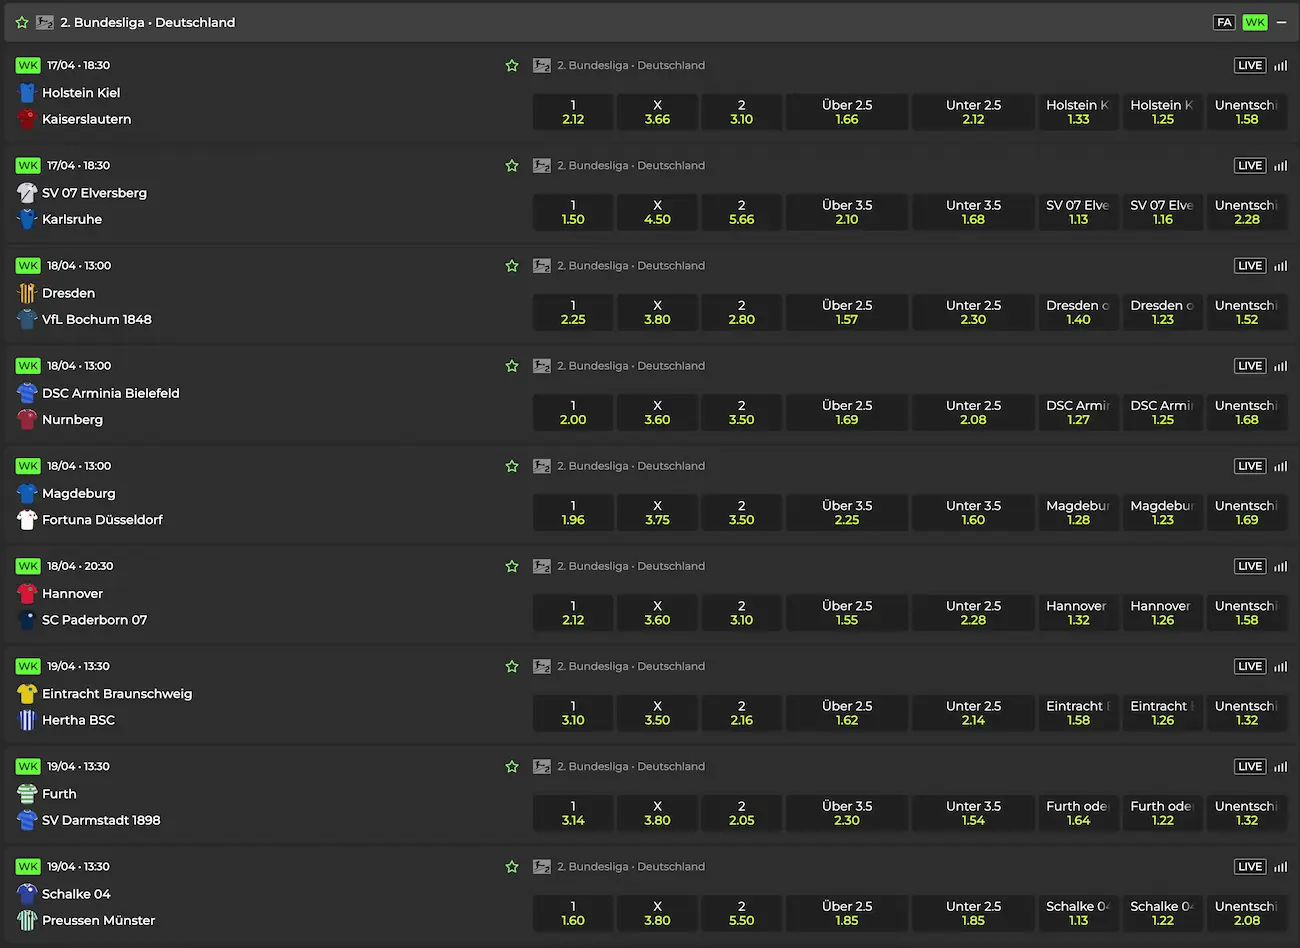Screen dimensions: 1300x948
Task: Choose Unter 2.5 at 2.14 for Braunschweig match
Action: 973,712
